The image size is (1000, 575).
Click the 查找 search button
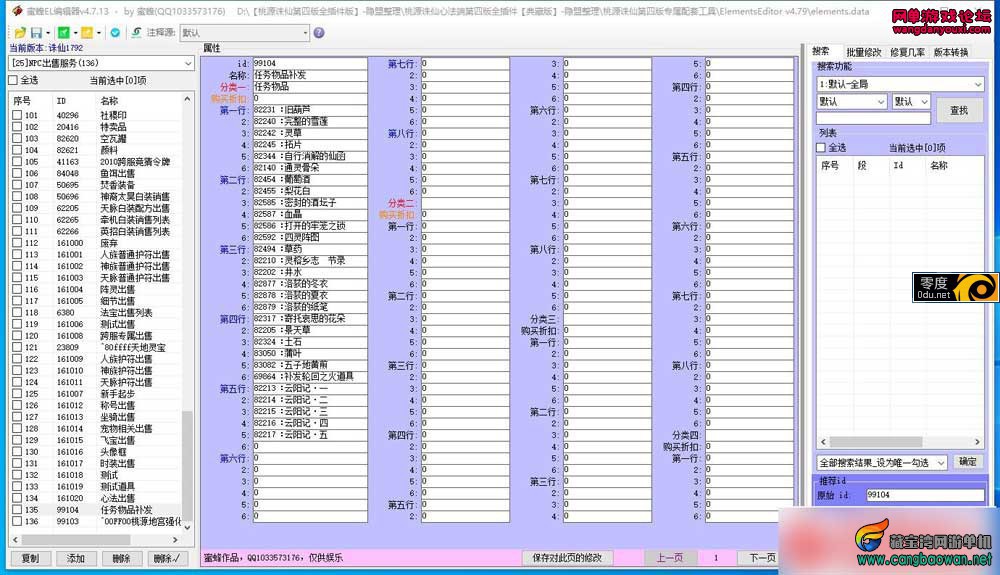(959, 110)
